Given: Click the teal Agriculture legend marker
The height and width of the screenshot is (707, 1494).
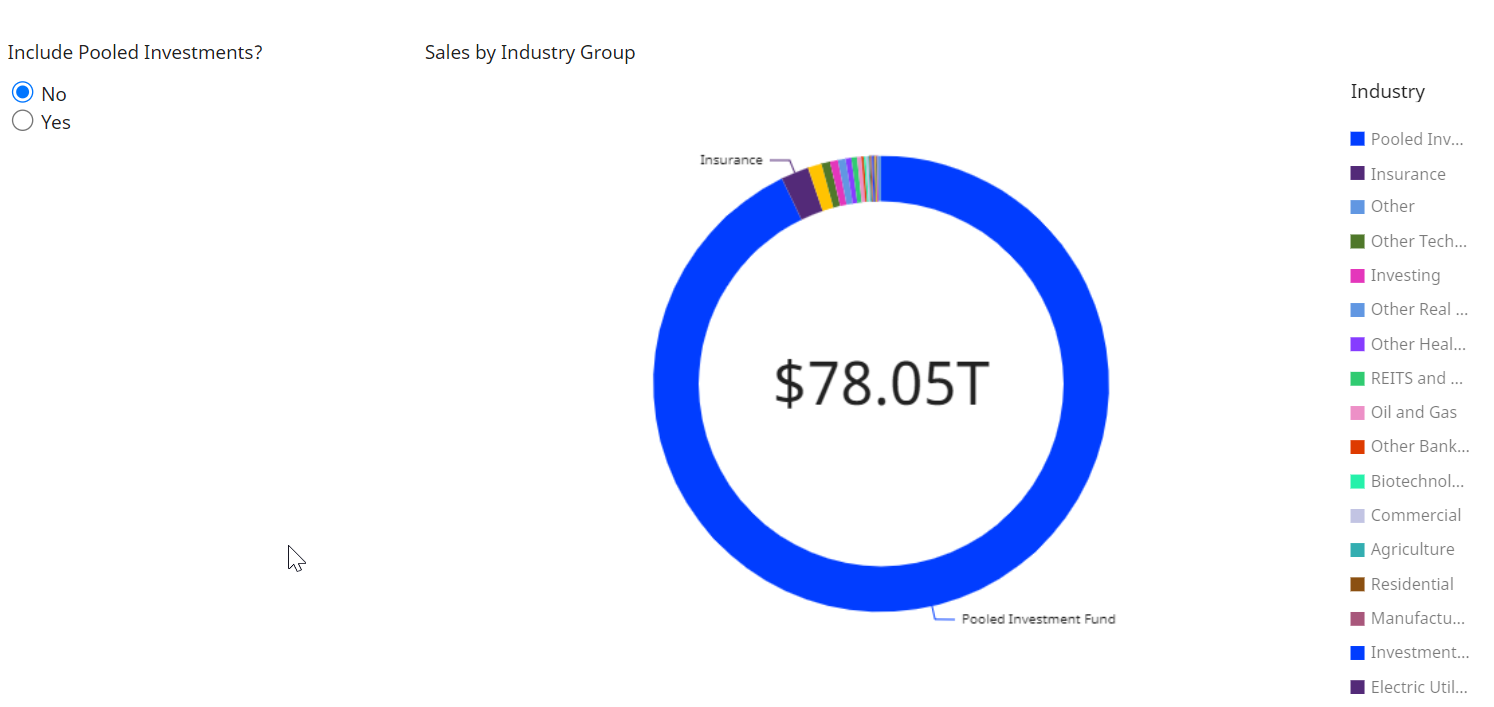Looking at the screenshot, I should [x=1357, y=549].
